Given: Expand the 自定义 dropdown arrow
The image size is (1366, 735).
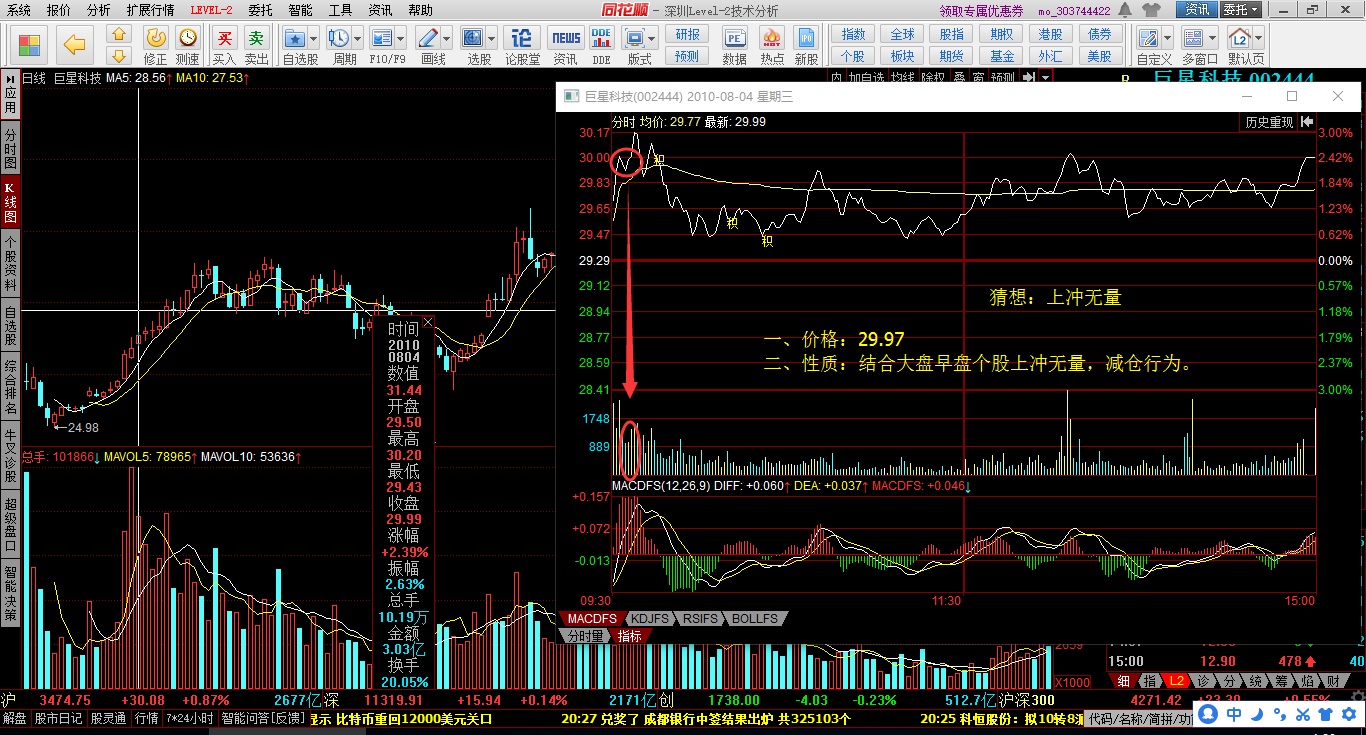Looking at the screenshot, I should pos(1166,38).
